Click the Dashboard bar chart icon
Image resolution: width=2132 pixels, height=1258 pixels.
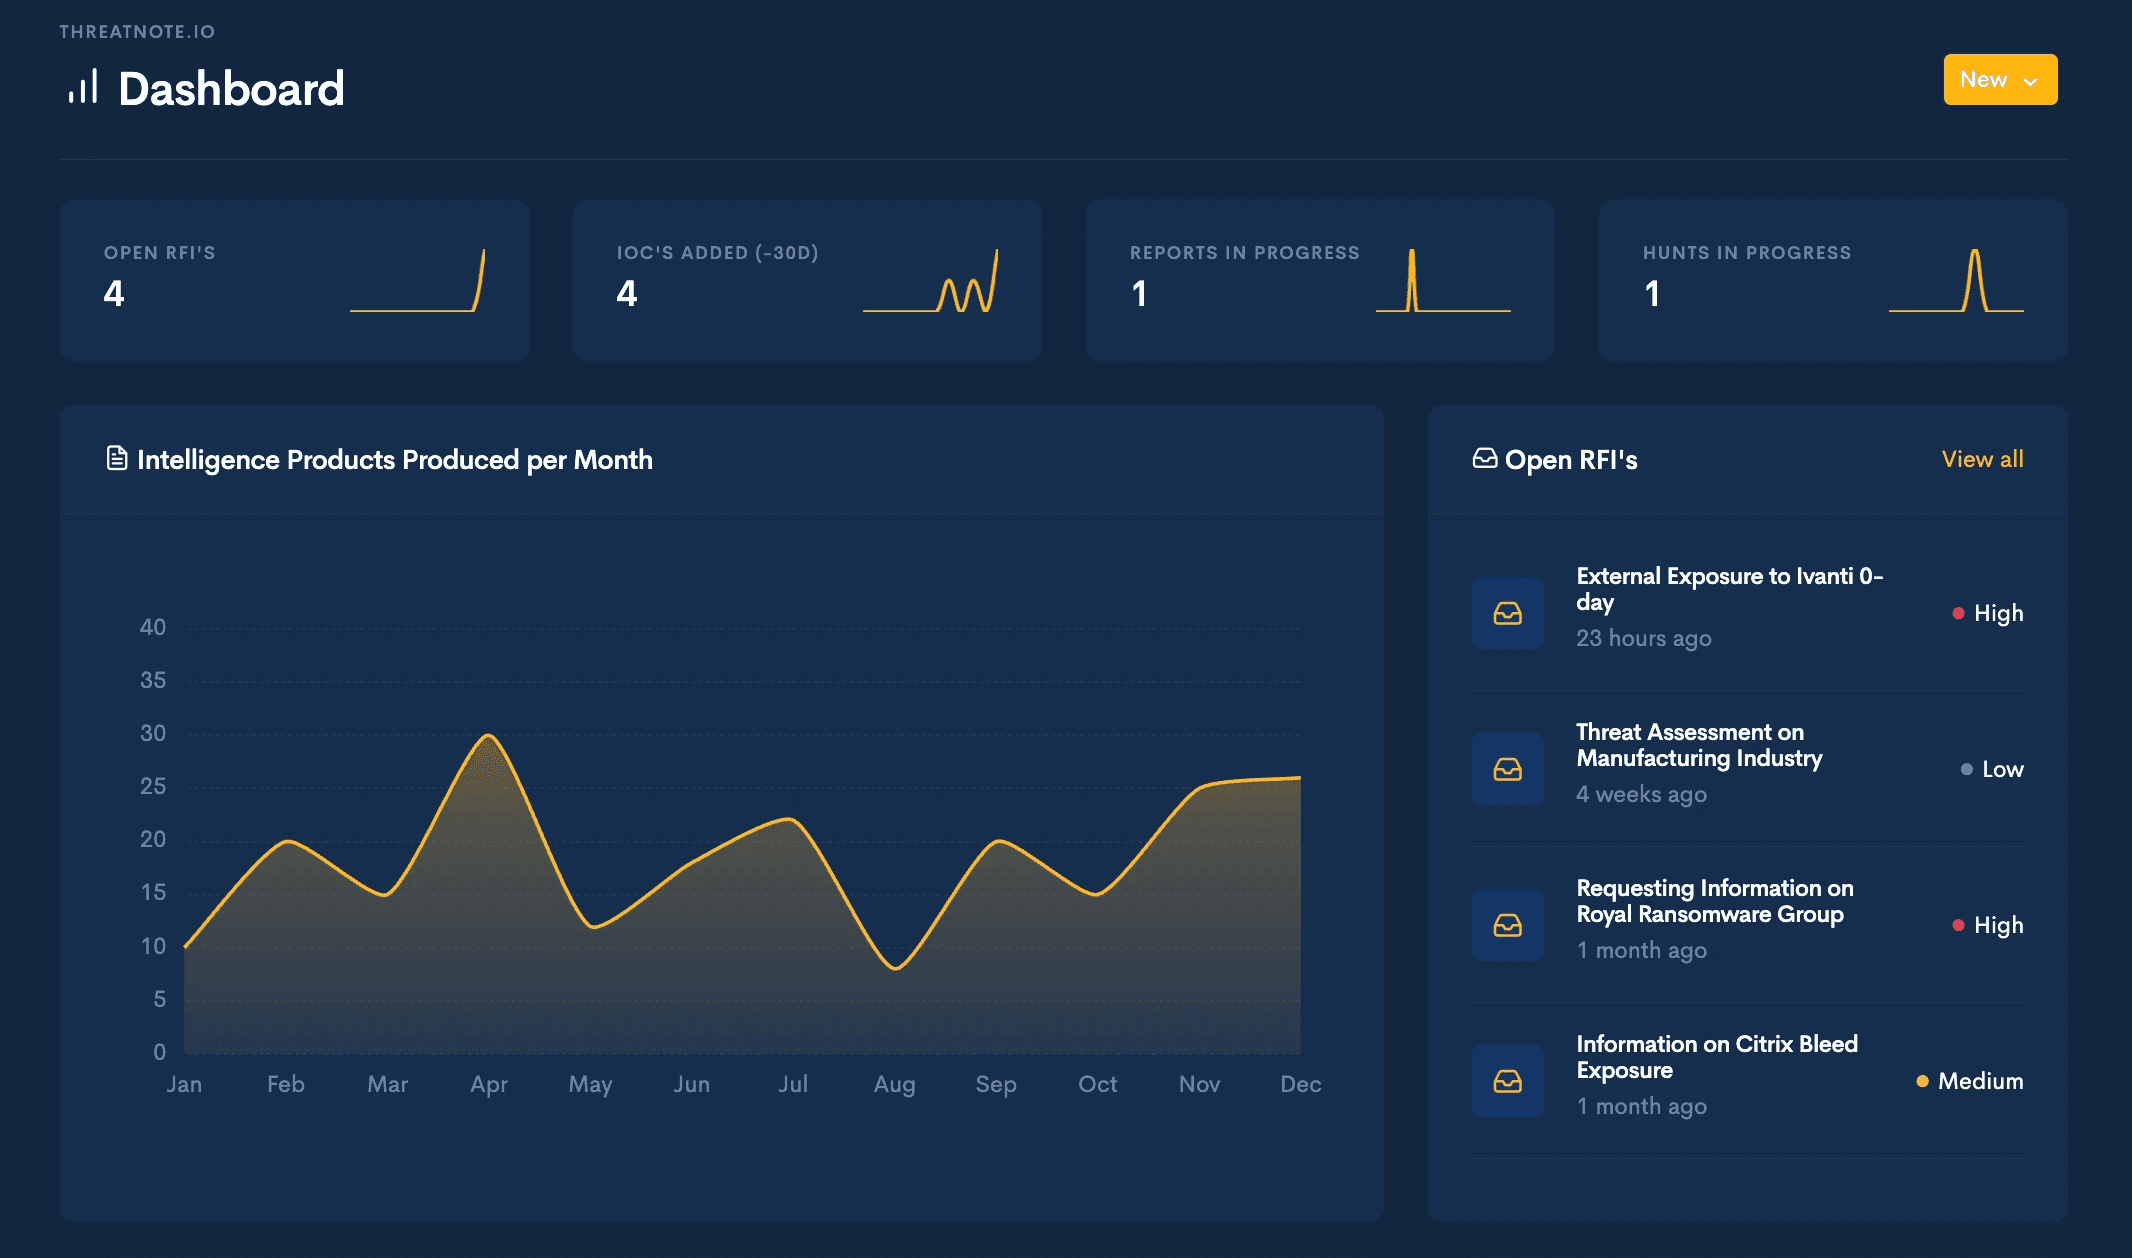(x=83, y=87)
